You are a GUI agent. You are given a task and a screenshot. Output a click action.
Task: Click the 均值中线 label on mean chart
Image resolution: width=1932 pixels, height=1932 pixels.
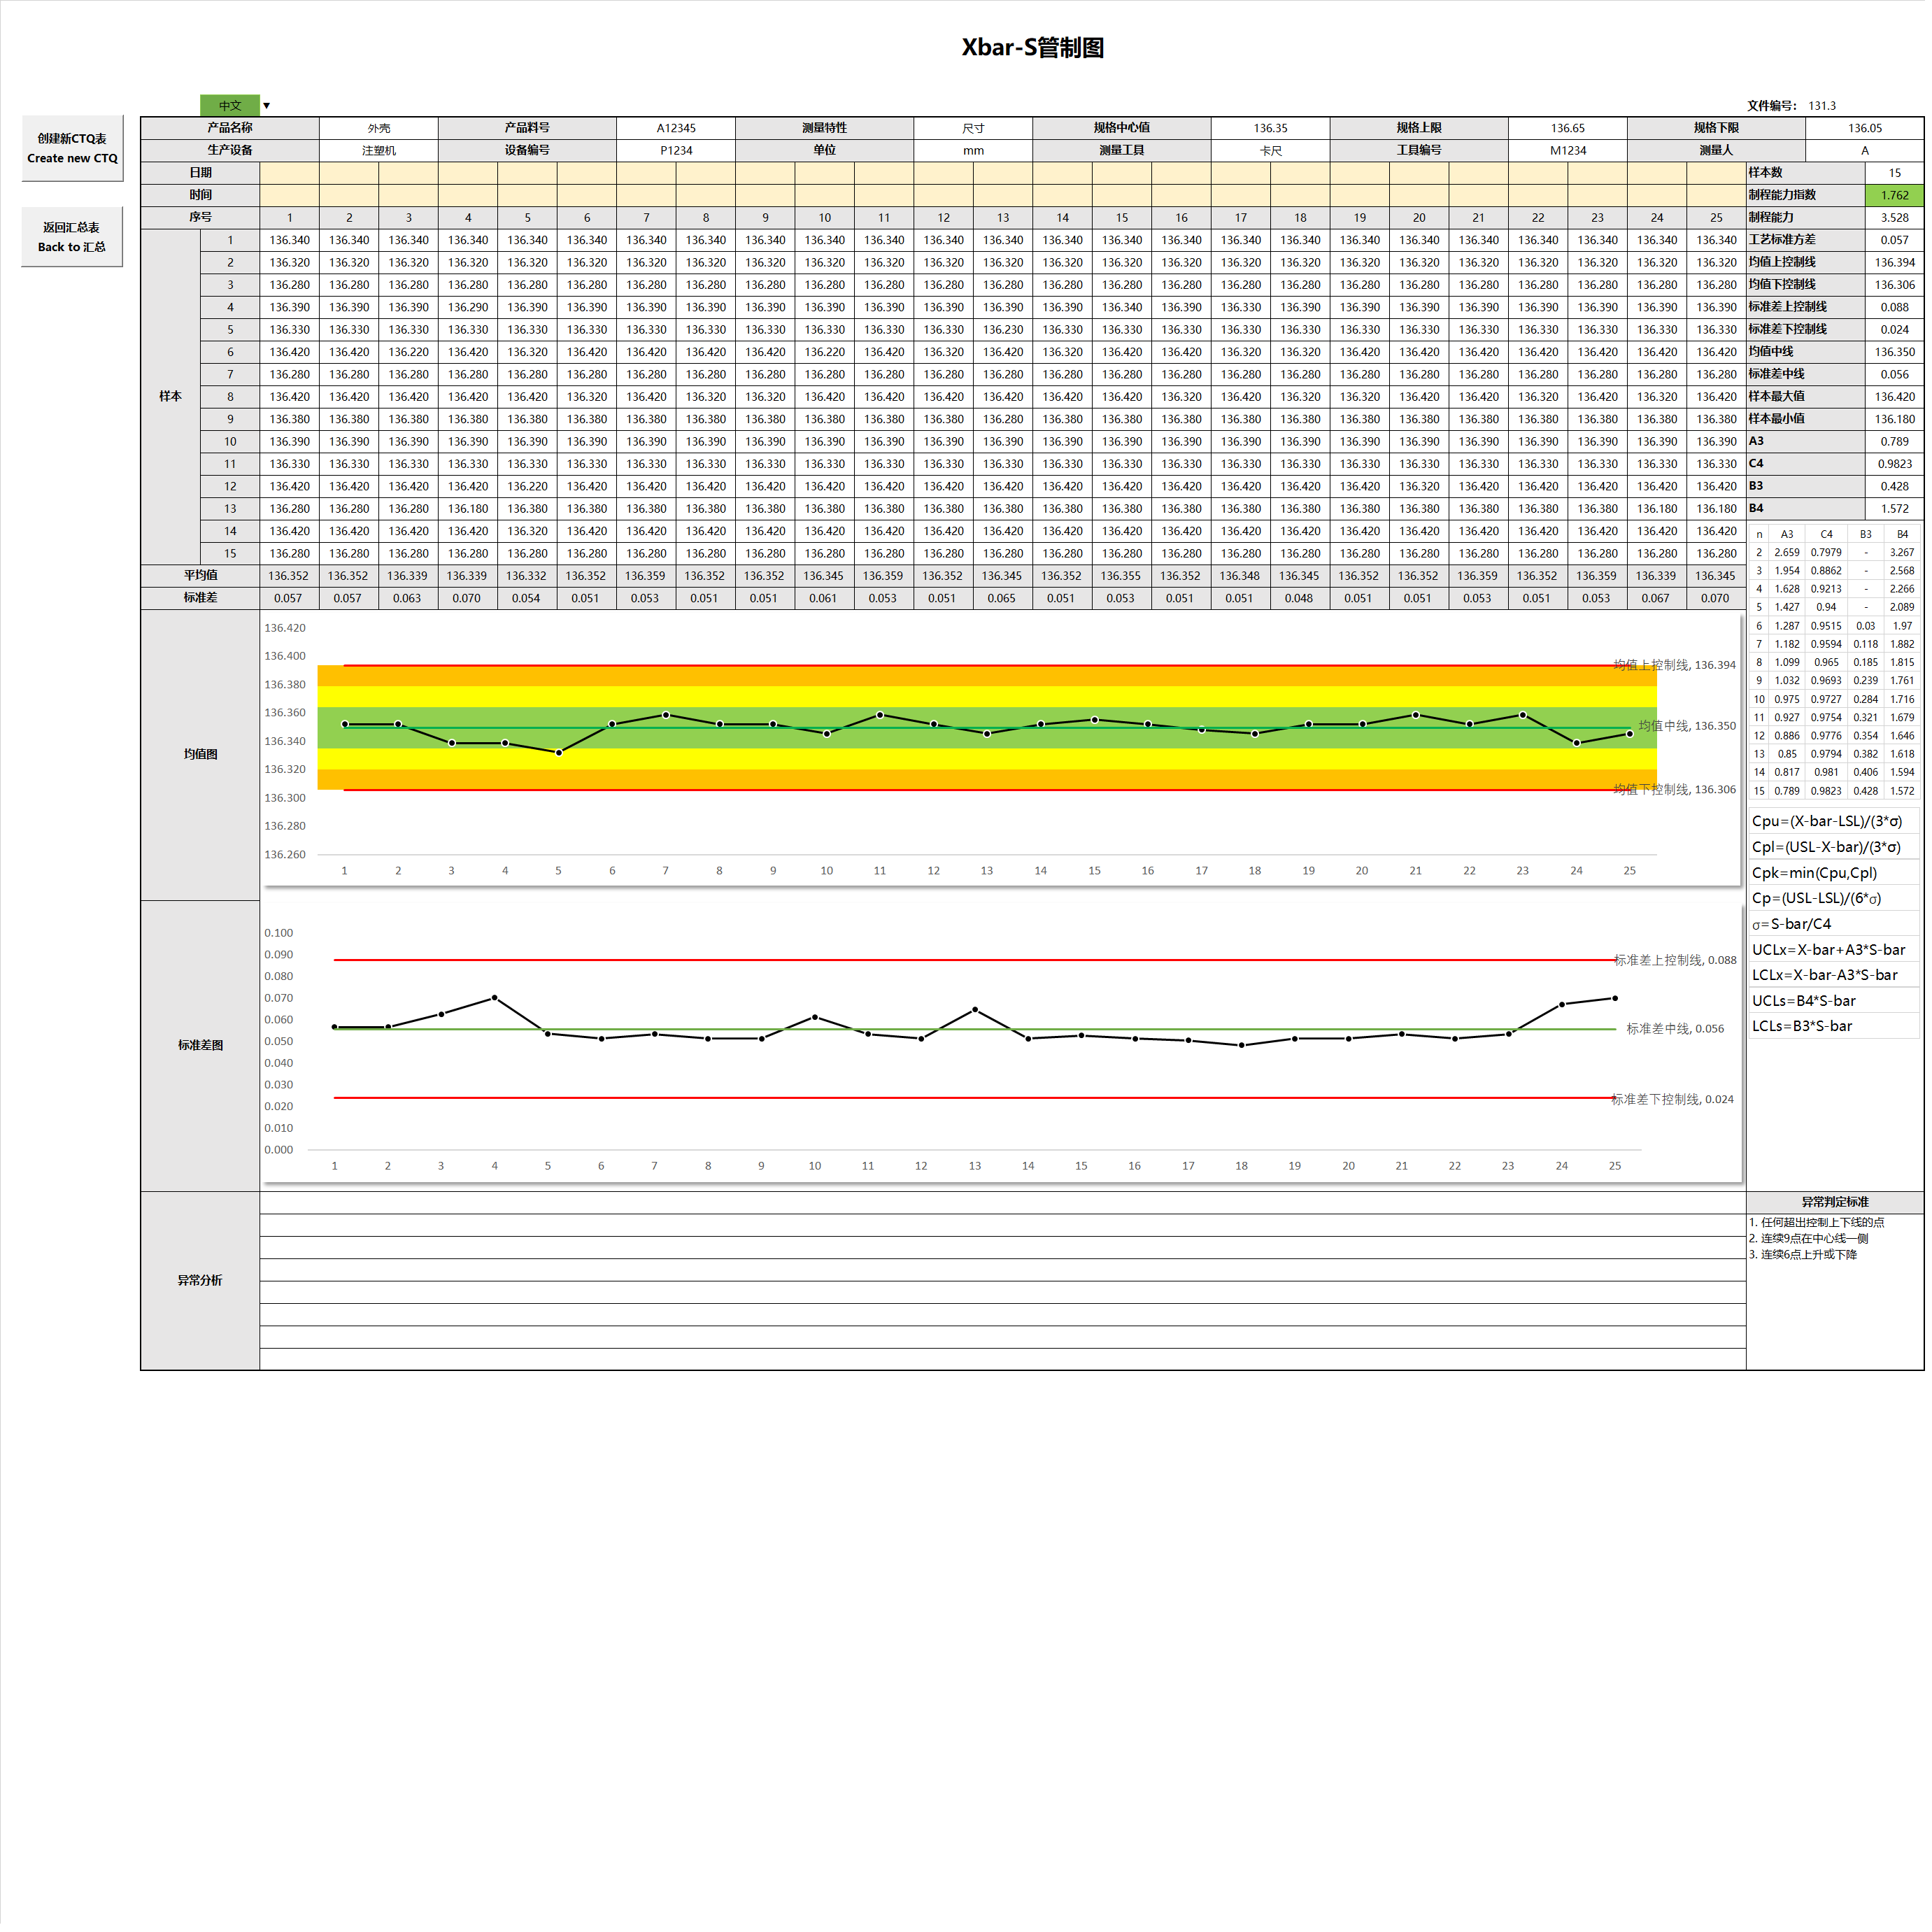point(1687,726)
